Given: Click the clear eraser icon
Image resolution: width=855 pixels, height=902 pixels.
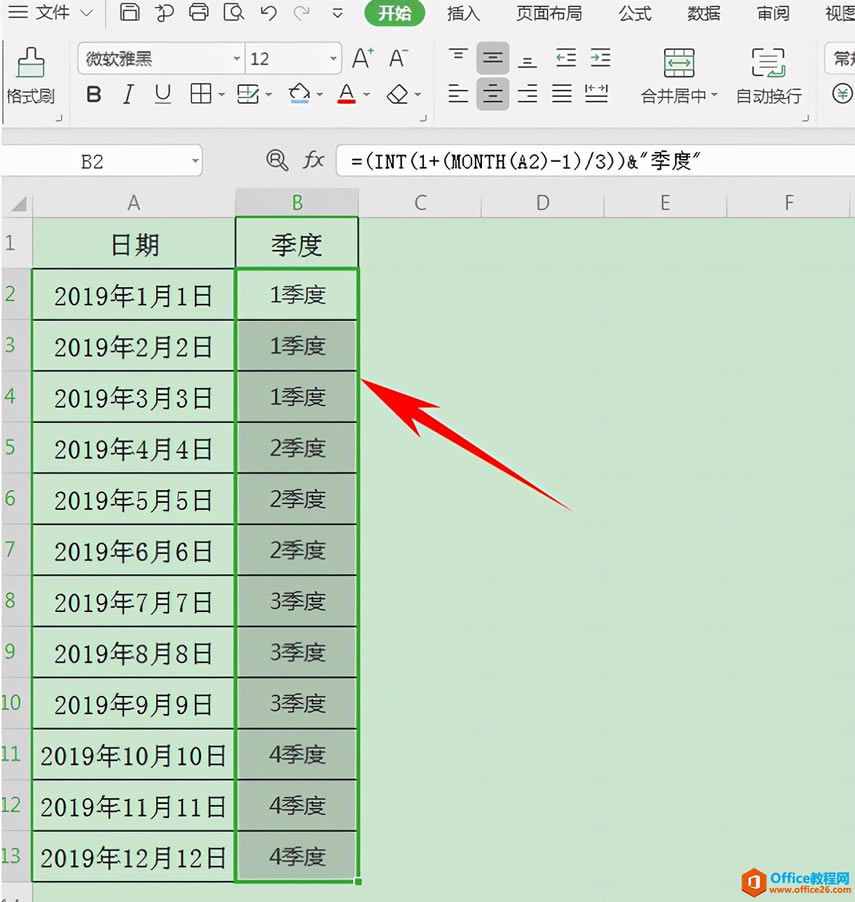Looking at the screenshot, I should (x=397, y=94).
